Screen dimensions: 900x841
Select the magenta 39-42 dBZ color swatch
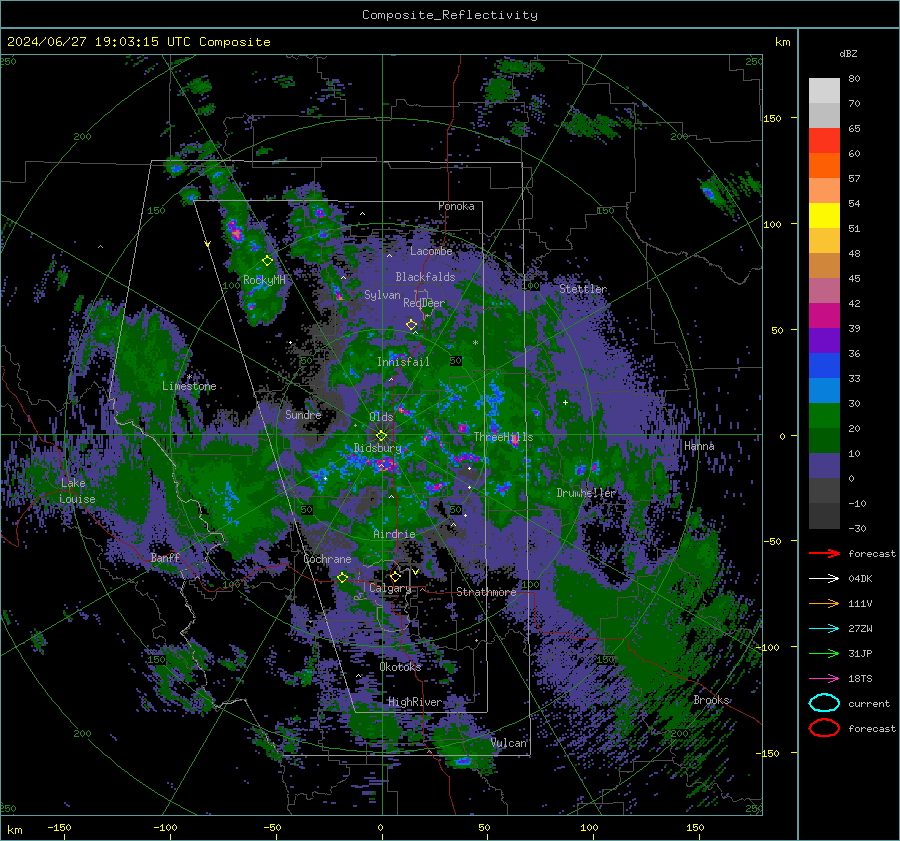[824, 315]
